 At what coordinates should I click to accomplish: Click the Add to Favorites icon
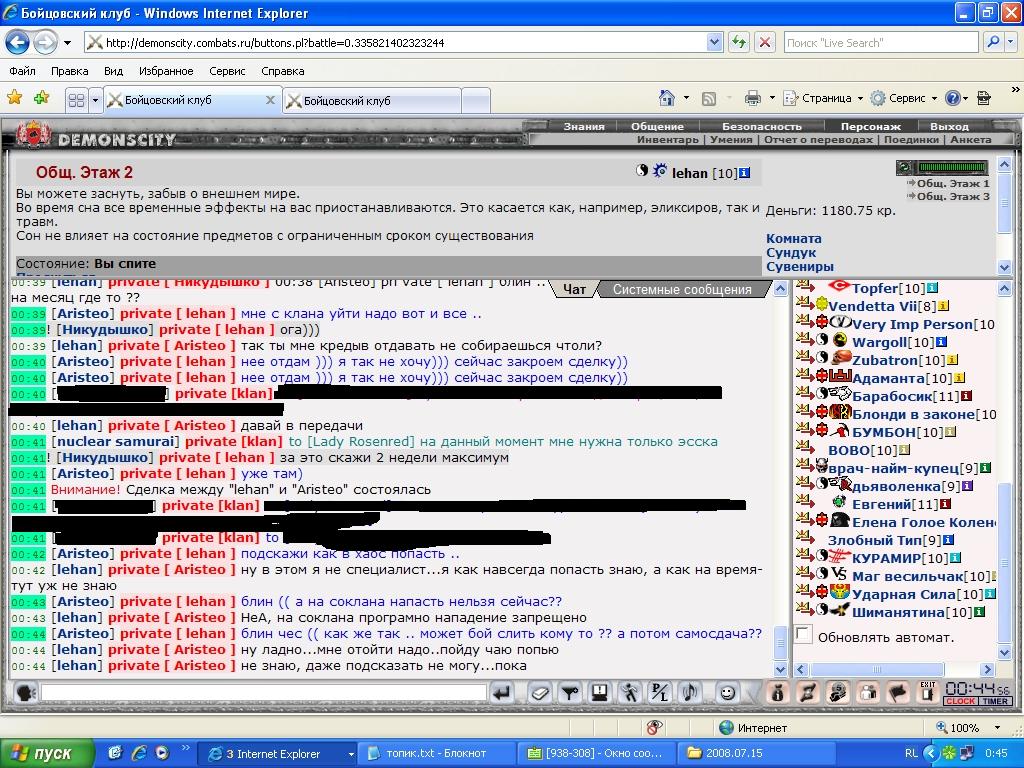42,99
